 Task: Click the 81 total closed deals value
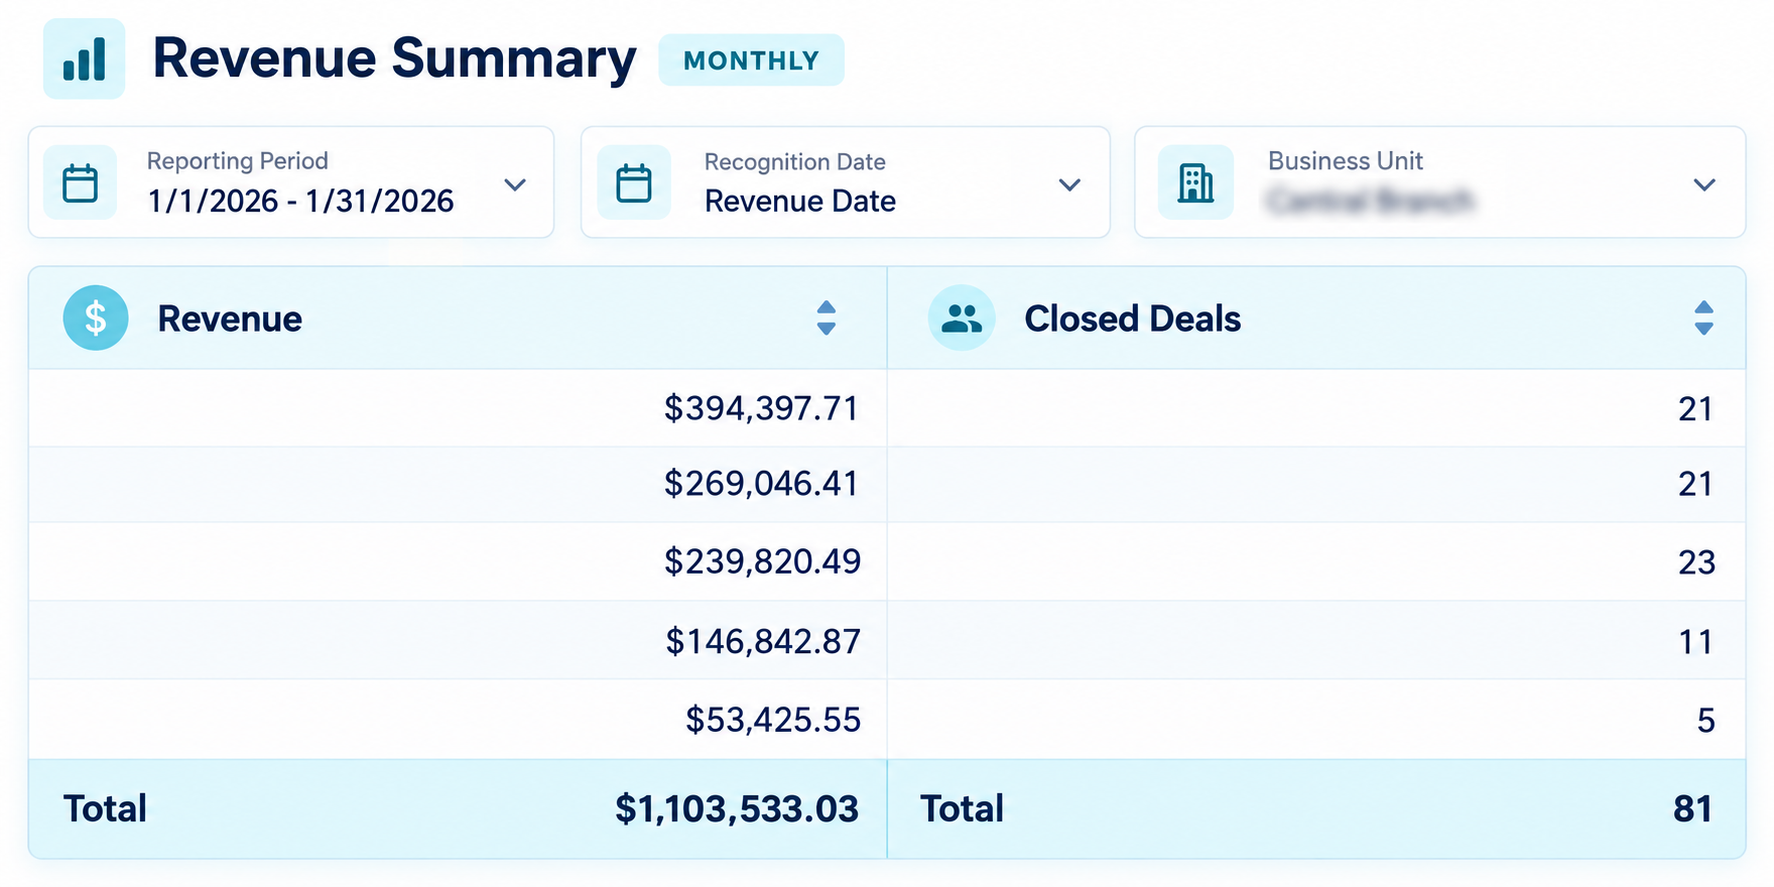tap(1693, 809)
